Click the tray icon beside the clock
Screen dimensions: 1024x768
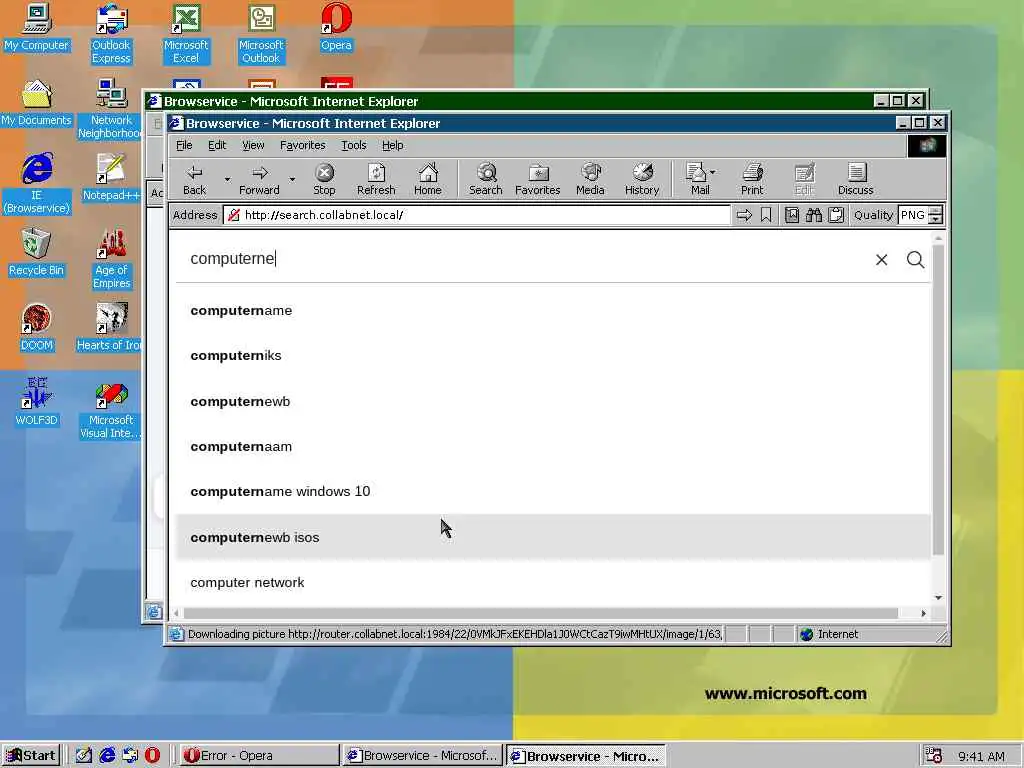933,756
